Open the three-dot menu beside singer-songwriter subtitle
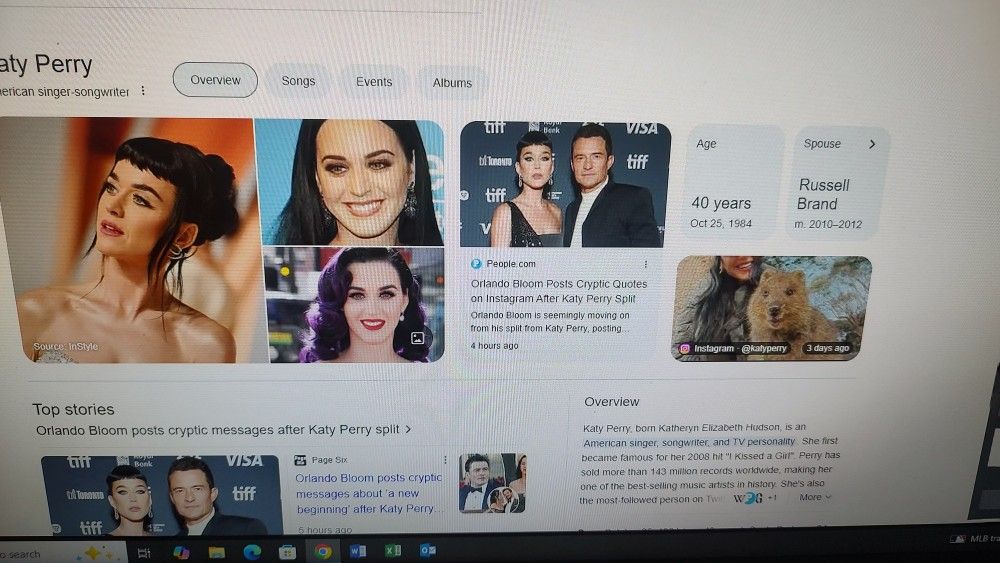This screenshot has height=563, width=1000. (x=143, y=91)
